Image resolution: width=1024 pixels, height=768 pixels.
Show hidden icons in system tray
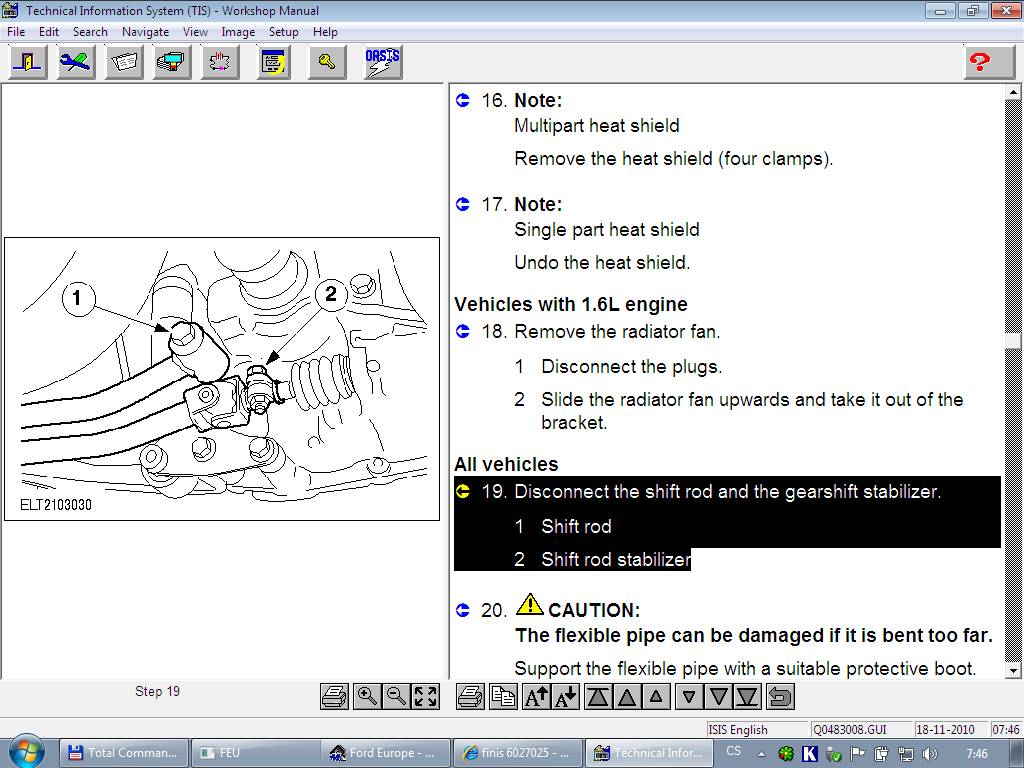tap(762, 753)
